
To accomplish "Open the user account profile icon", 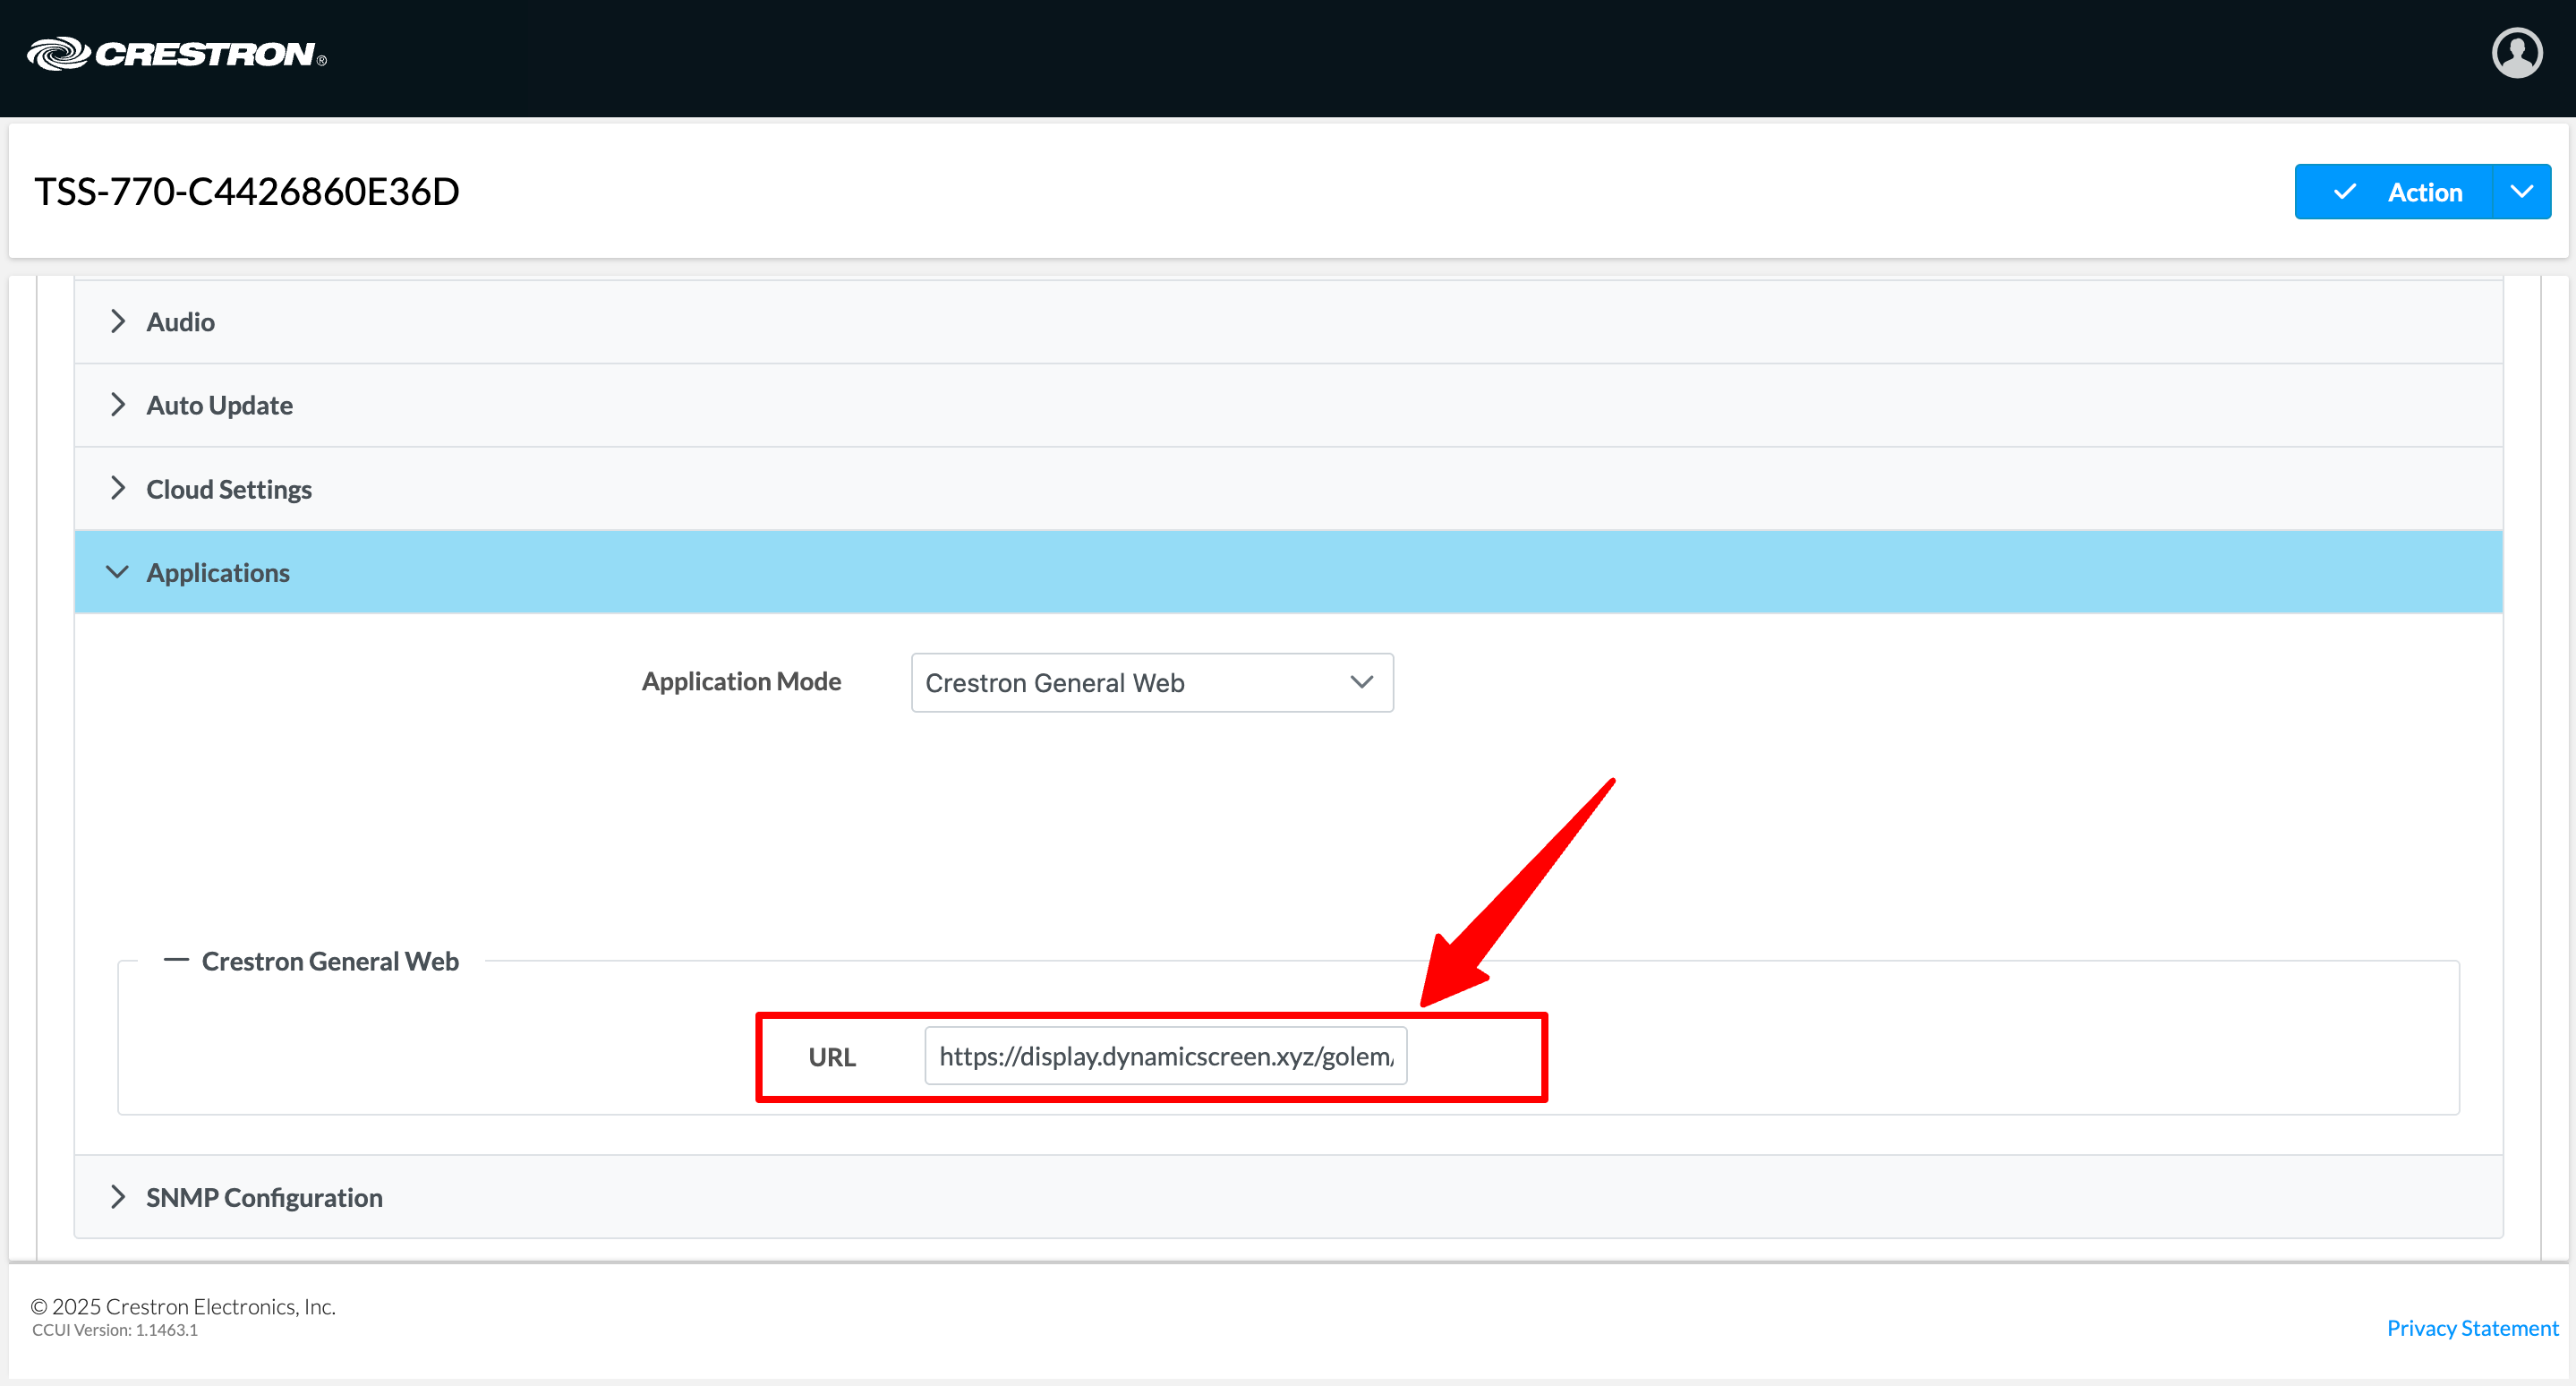I will [2516, 53].
